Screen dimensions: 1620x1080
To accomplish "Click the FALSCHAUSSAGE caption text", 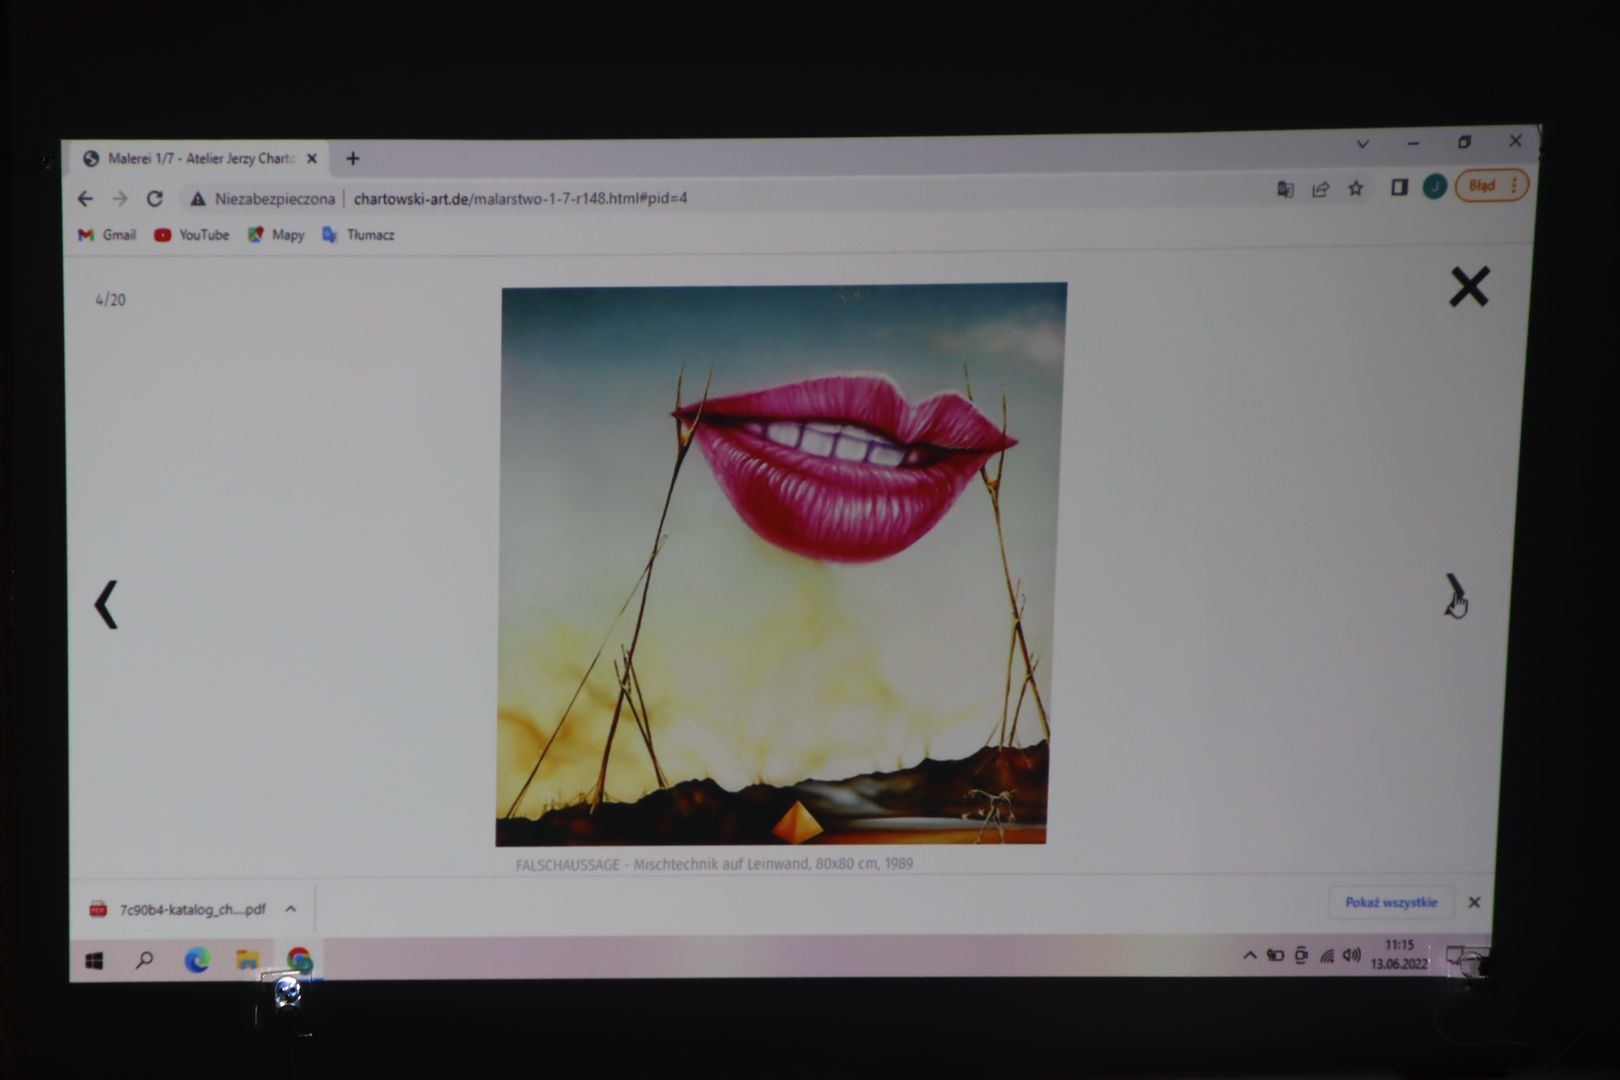I will tap(714, 864).
